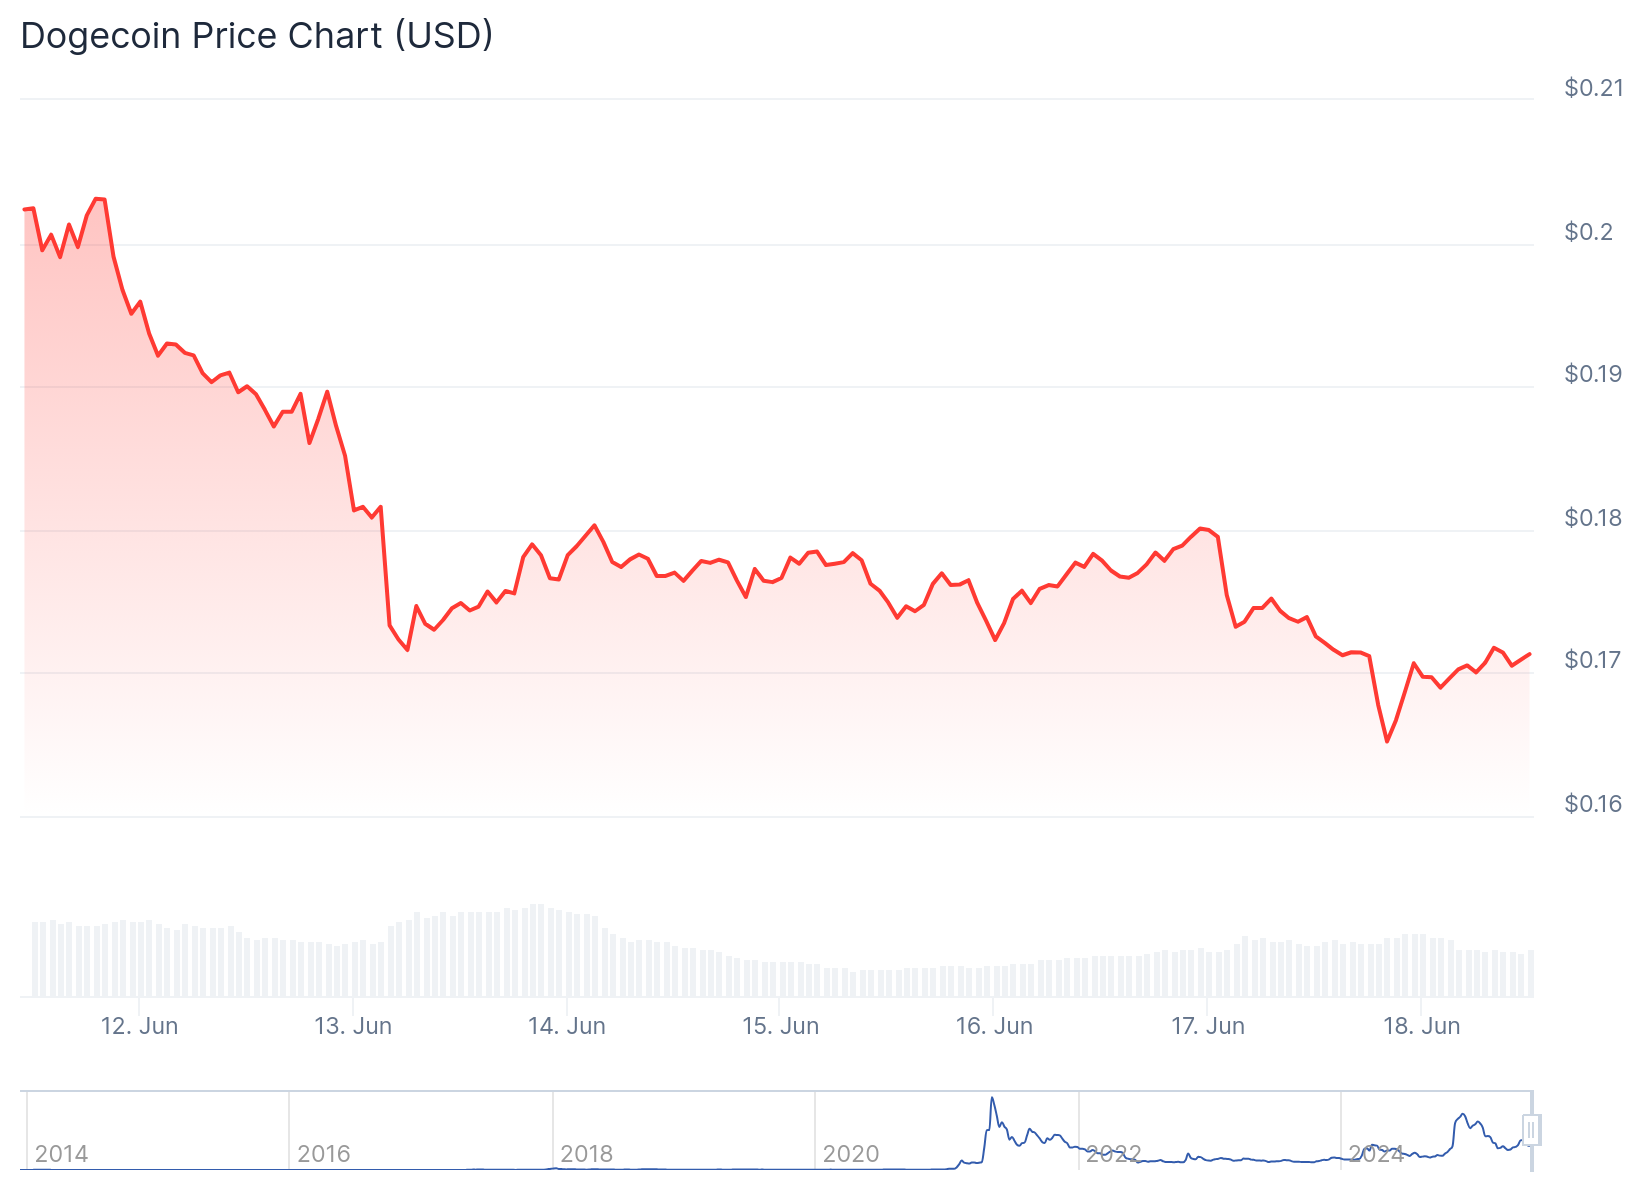
Task: Click the 2022 marker in navigator
Action: [x=1113, y=1154]
